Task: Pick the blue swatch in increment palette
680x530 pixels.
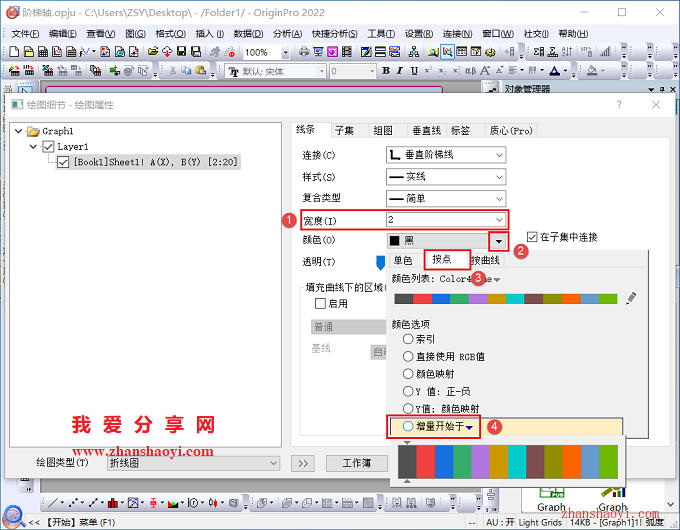Action: 444,461
